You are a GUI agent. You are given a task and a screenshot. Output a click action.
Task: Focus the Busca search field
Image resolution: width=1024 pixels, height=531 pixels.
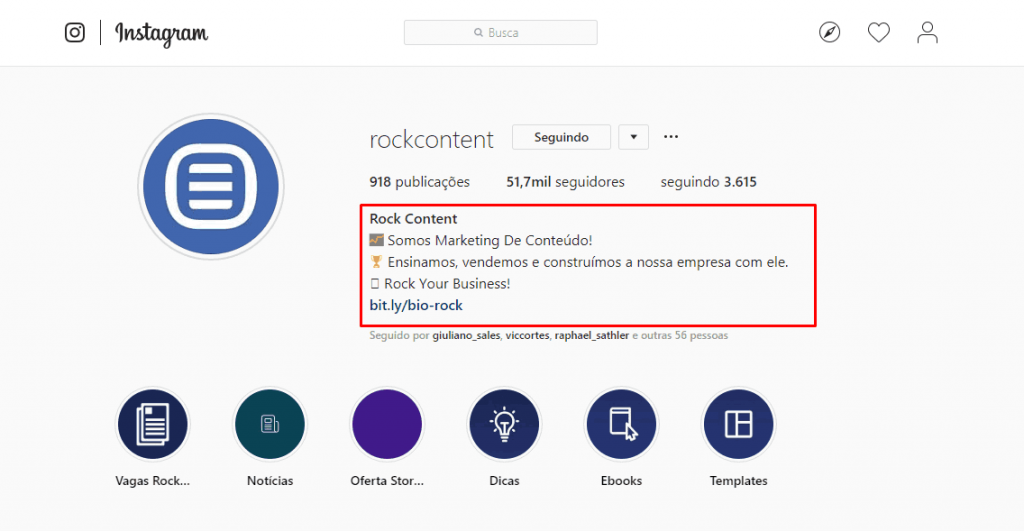500,33
